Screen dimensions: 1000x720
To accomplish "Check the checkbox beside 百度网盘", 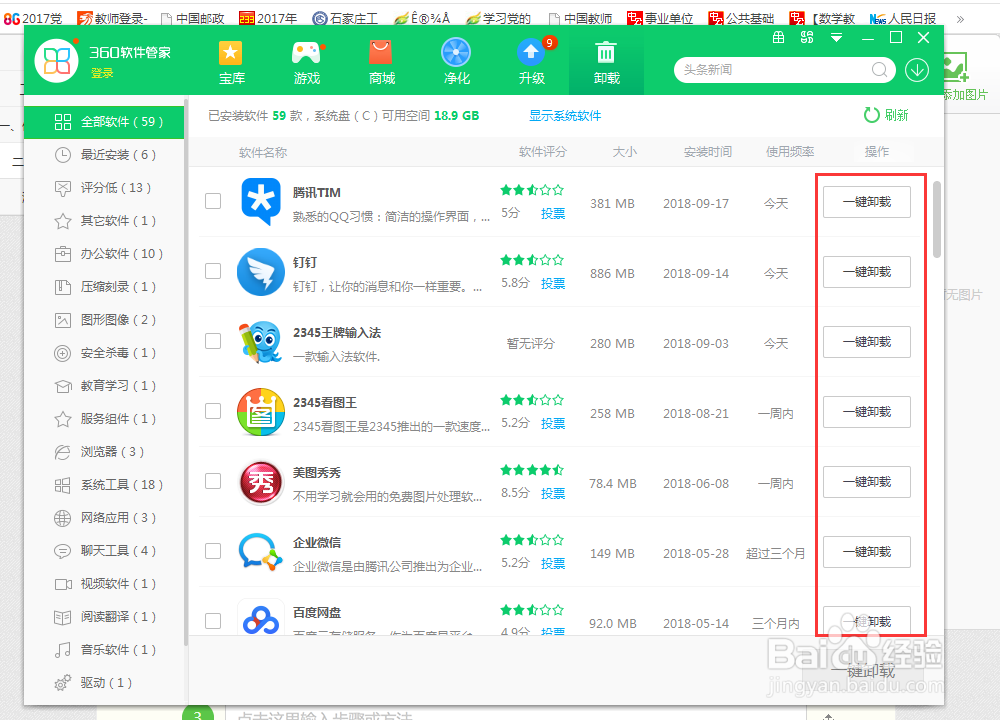I will pos(212,621).
